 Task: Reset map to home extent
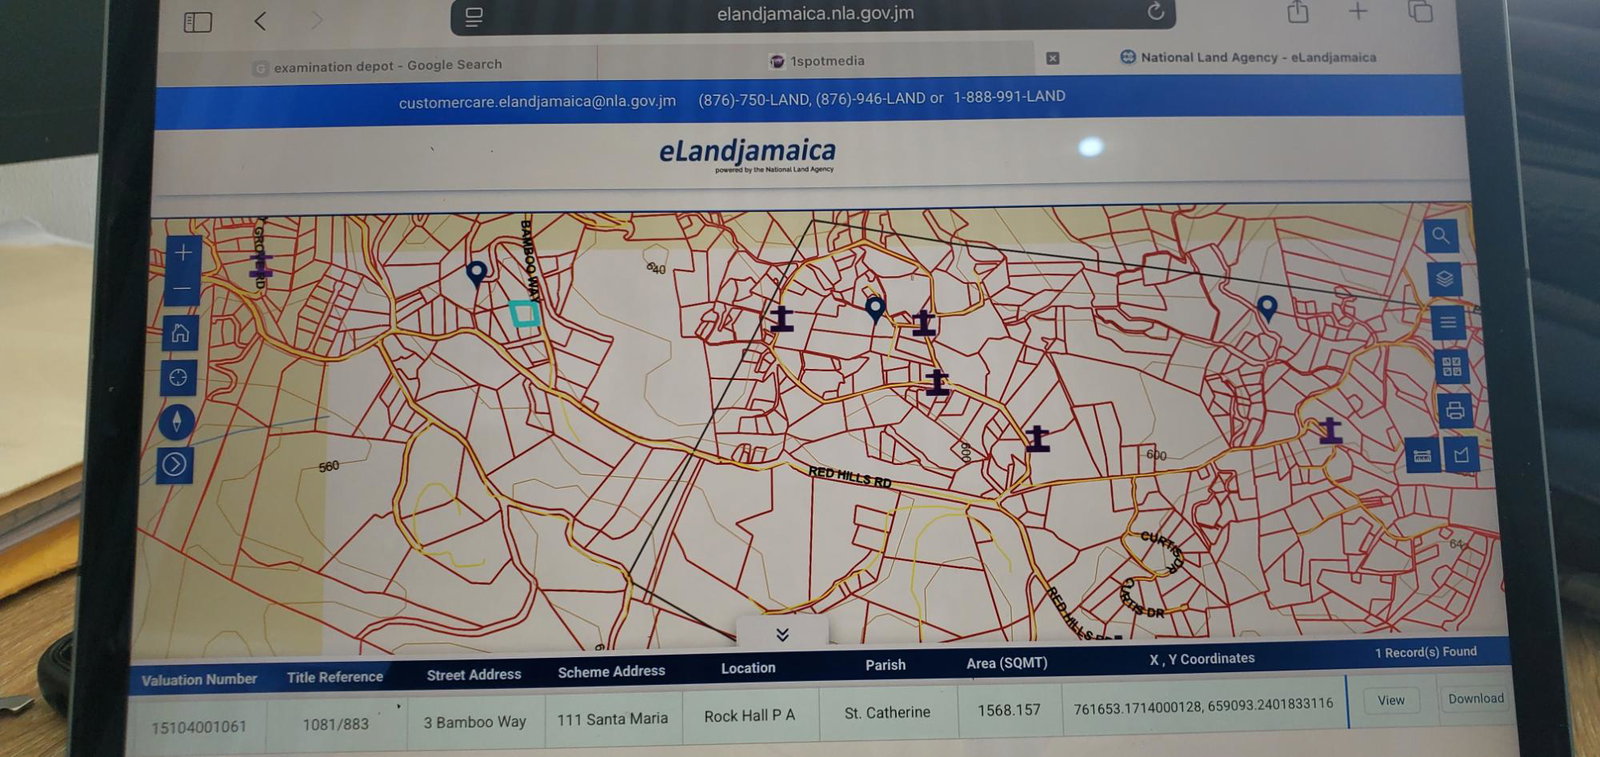[180, 333]
